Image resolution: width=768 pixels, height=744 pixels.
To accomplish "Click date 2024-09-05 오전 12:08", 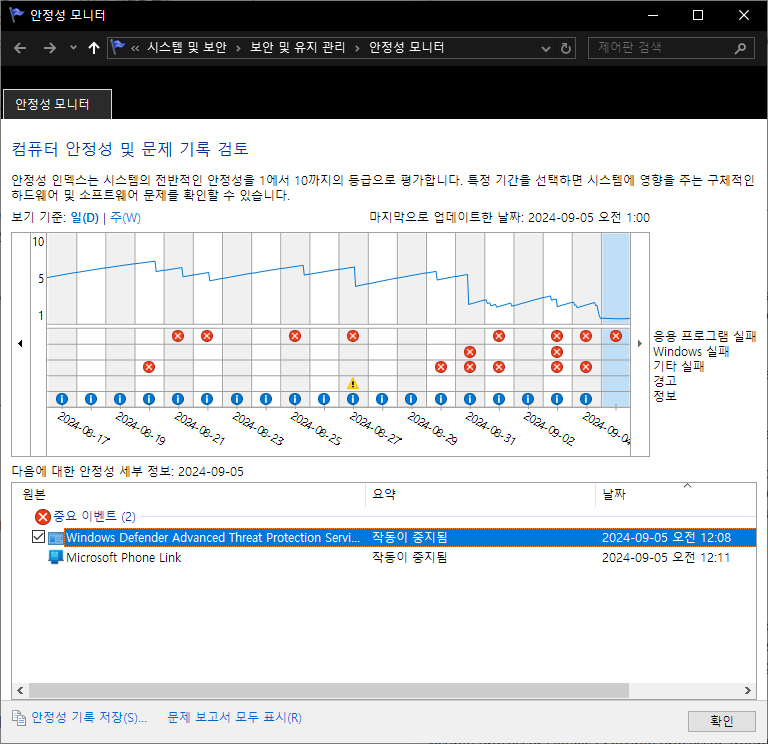I will click(666, 537).
